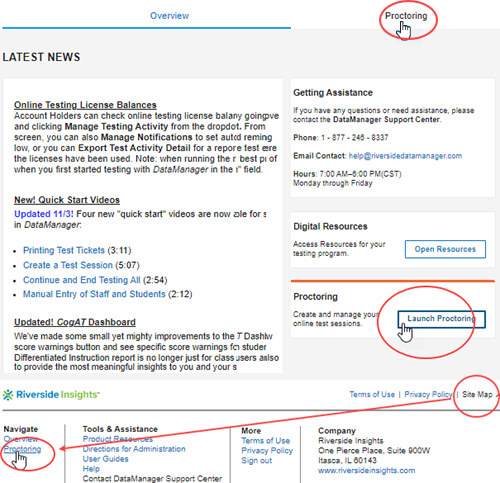Switch to the Overview tab
The height and width of the screenshot is (483, 500).
169,16
